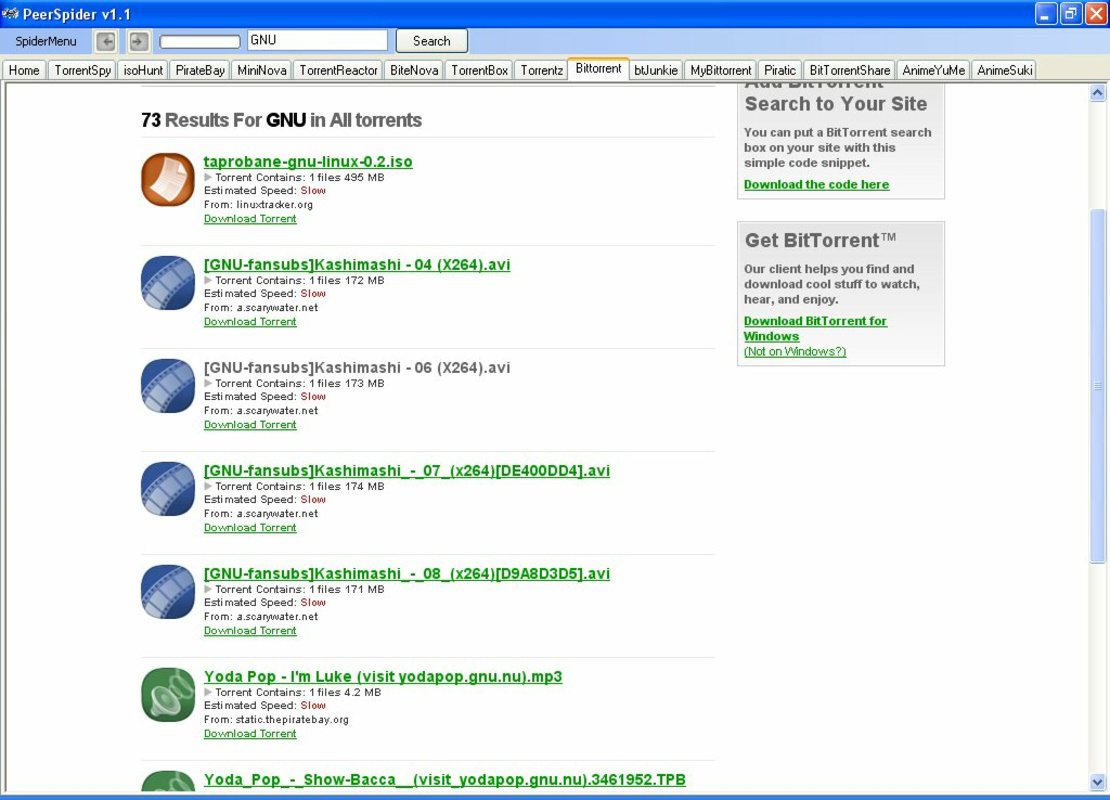Open Yoda Pop - I'm Luke mp3 link
1110x800 pixels.
383,677
